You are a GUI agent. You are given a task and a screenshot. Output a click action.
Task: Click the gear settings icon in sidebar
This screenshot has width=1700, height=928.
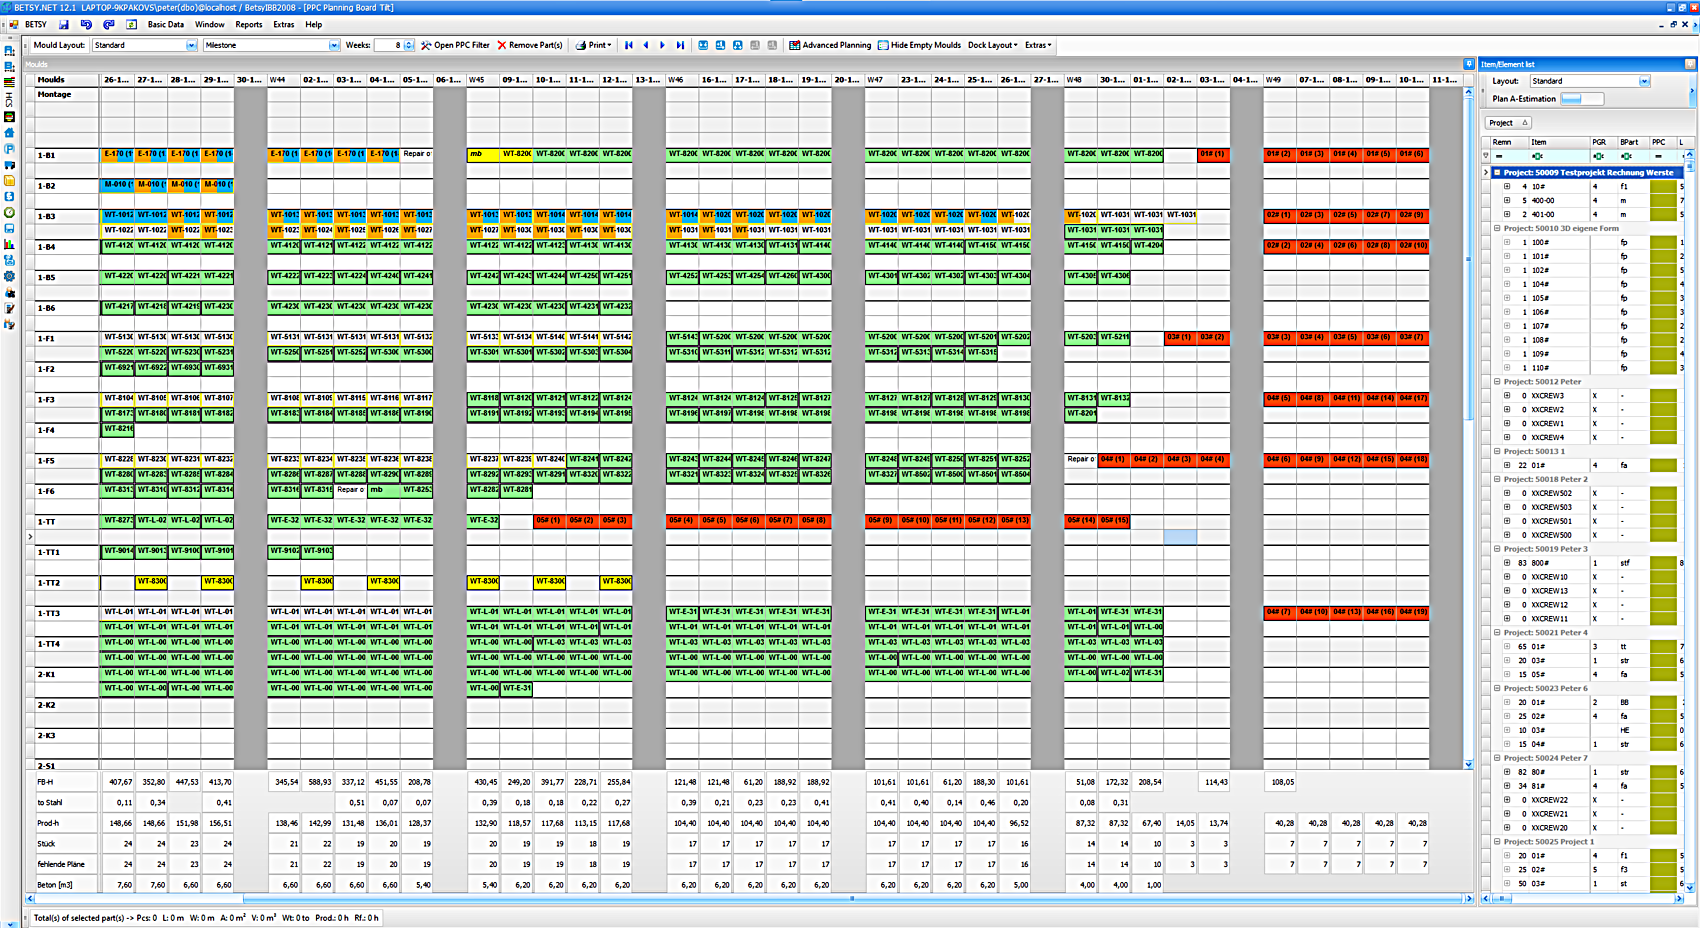pyautogui.click(x=9, y=276)
